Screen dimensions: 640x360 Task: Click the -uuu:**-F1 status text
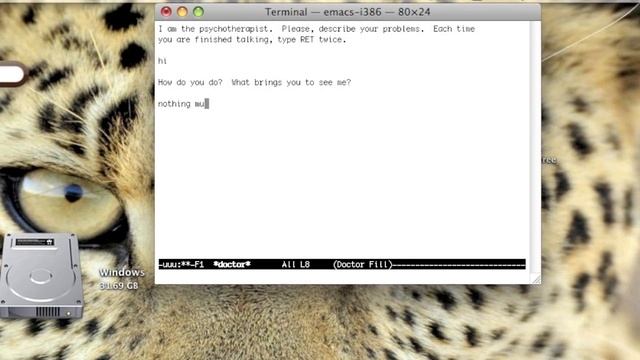click(181, 264)
